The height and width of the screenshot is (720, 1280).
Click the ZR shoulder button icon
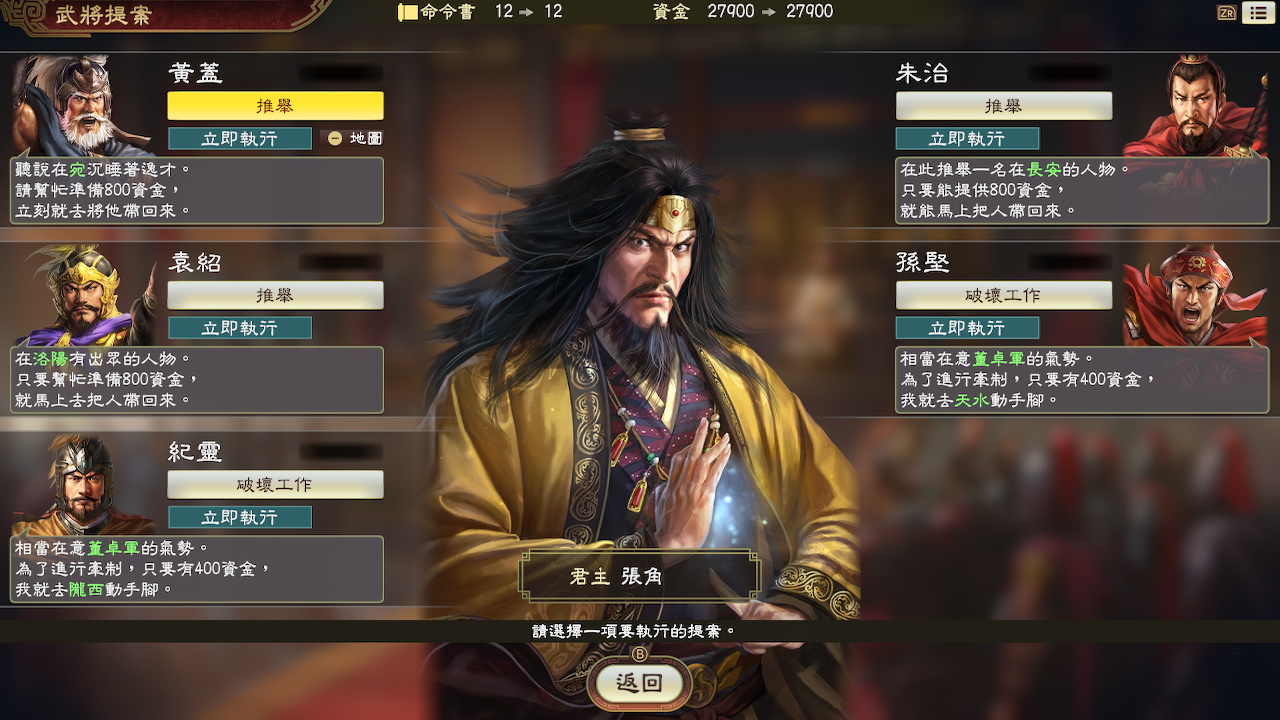tap(1226, 13)
